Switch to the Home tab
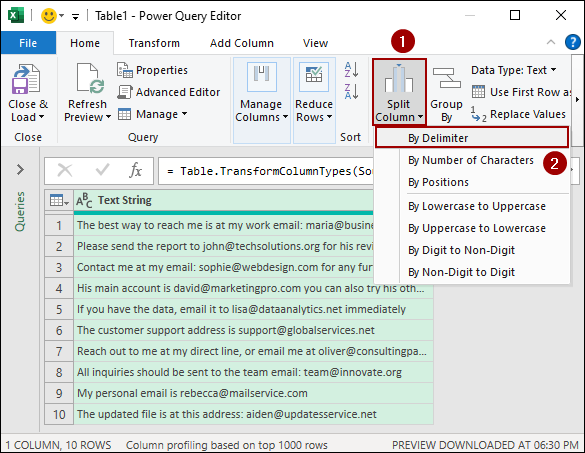Image resolution: width=585 pixels, height=453 pixels. 85,43
